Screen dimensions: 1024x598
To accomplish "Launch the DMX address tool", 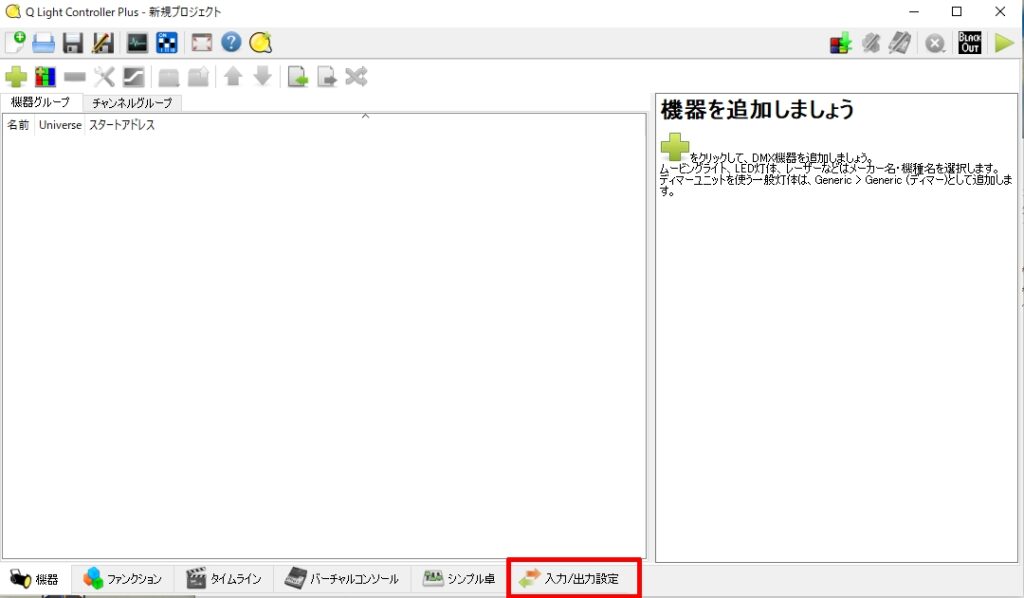I will pyautogui.click(x=167, y=43).
